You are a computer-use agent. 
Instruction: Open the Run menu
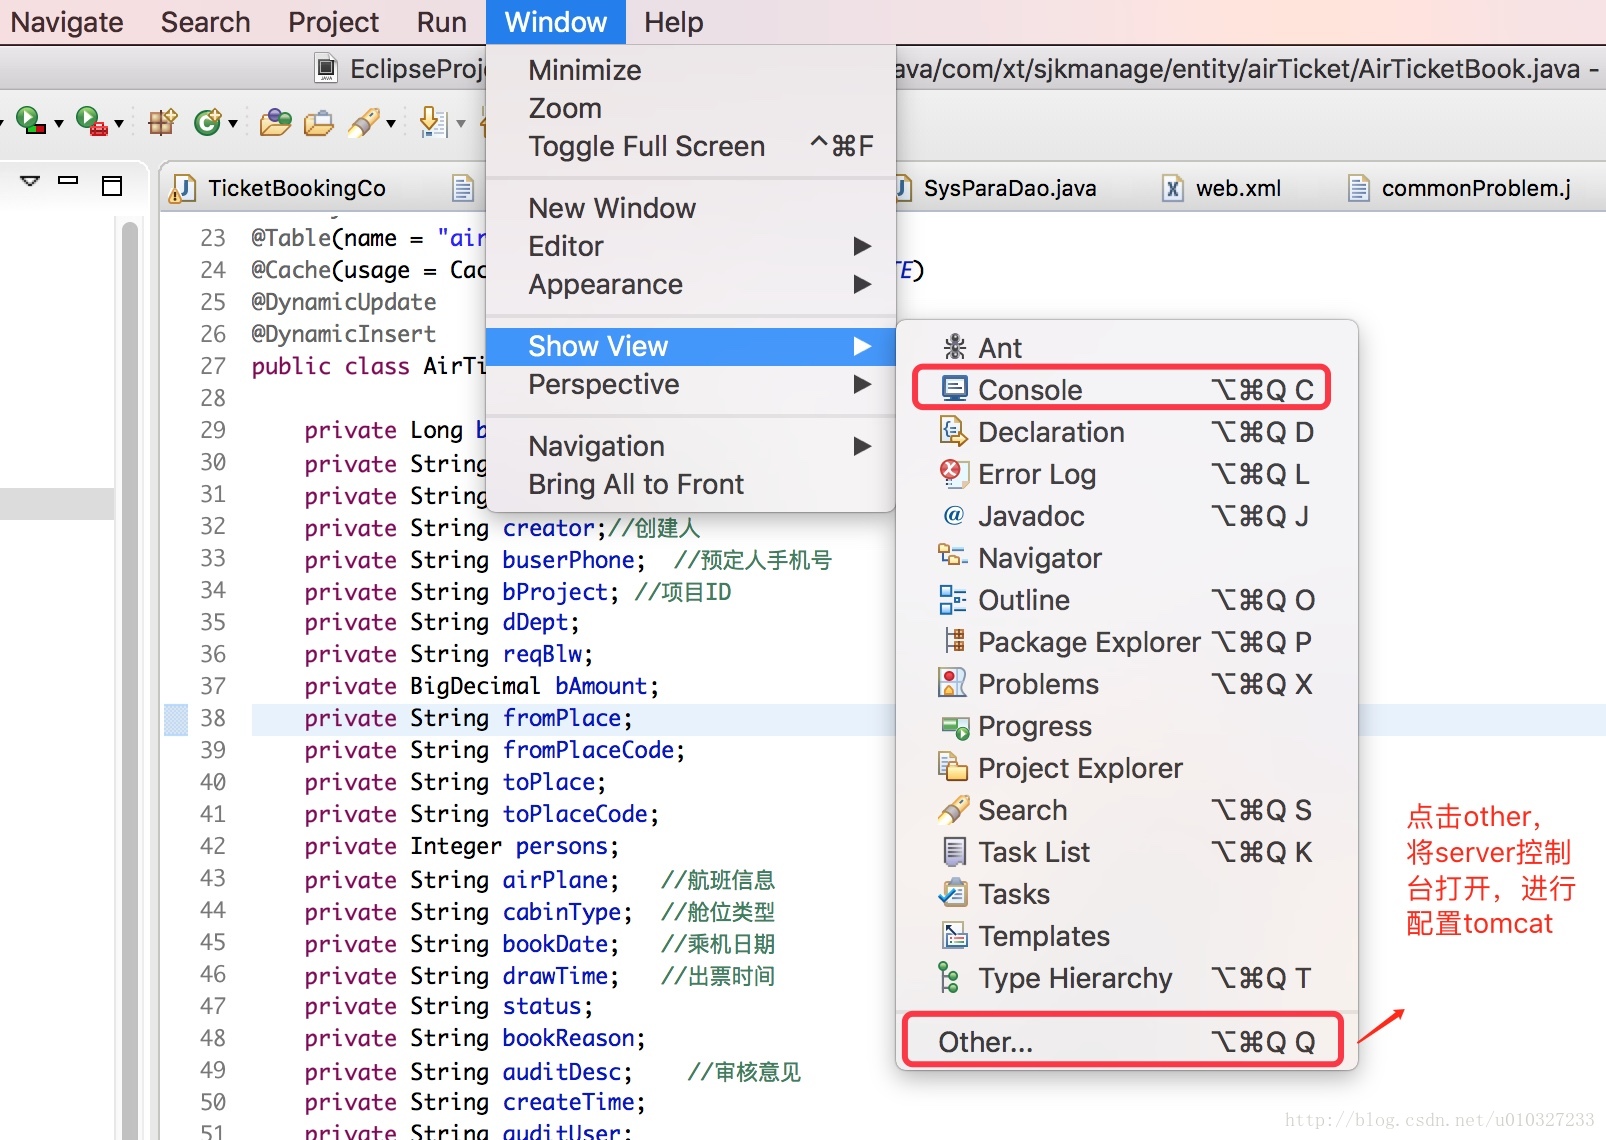pyautogui.click(x=441, y=22)
